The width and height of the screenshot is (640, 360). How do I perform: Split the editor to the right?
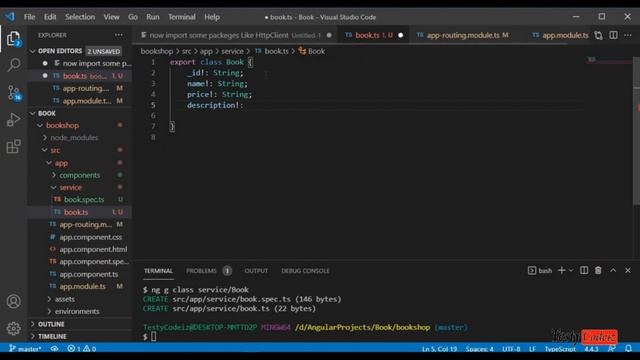point(613,35)
